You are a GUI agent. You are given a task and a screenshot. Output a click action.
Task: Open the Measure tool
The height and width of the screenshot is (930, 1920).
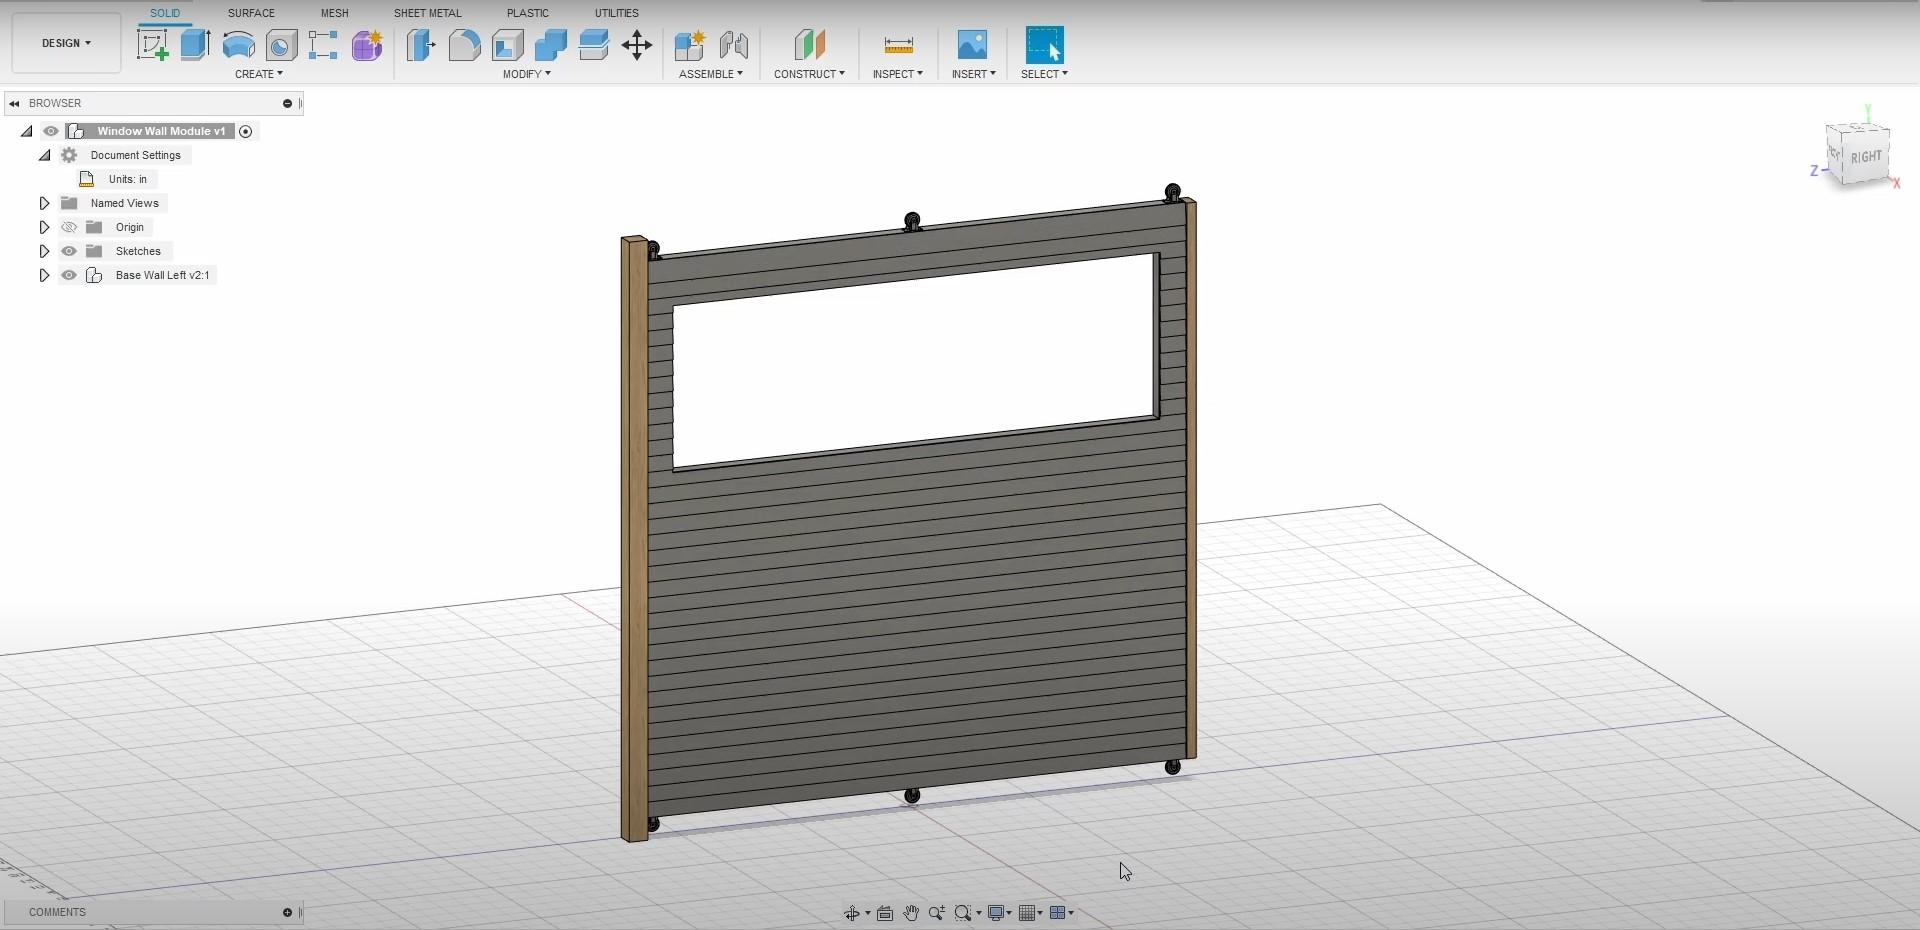click(x=899, y=45)
